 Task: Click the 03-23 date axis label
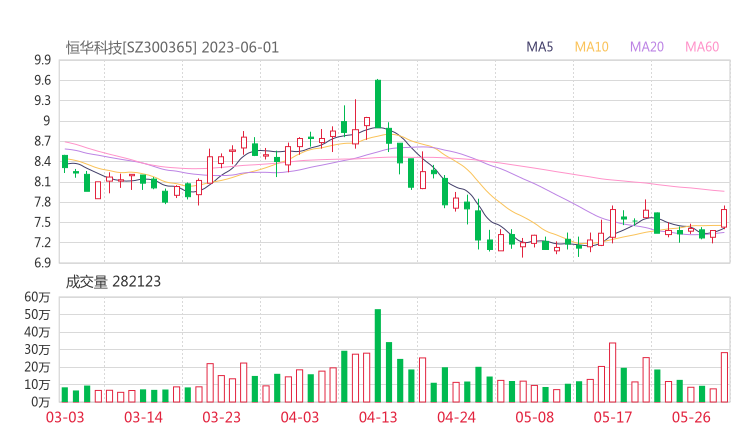click(x=221, y=417)
